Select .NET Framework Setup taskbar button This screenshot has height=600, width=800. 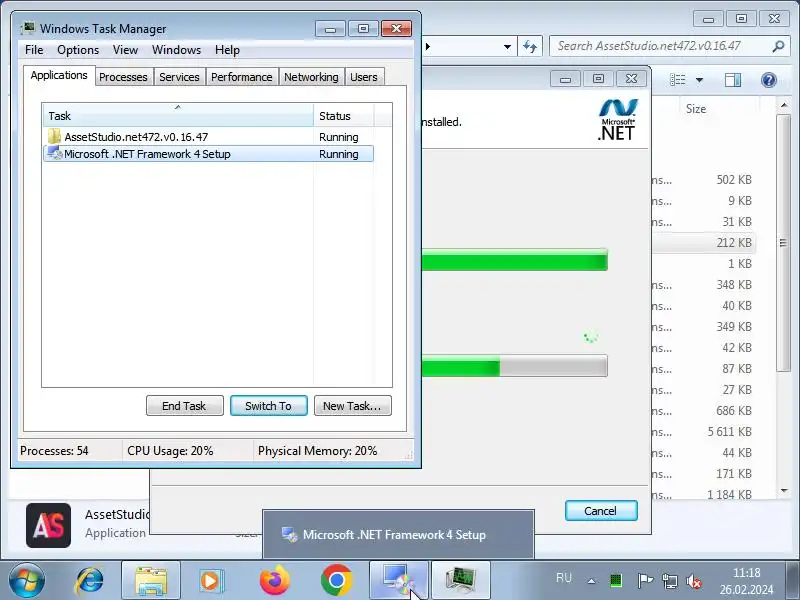pos(399,580)
